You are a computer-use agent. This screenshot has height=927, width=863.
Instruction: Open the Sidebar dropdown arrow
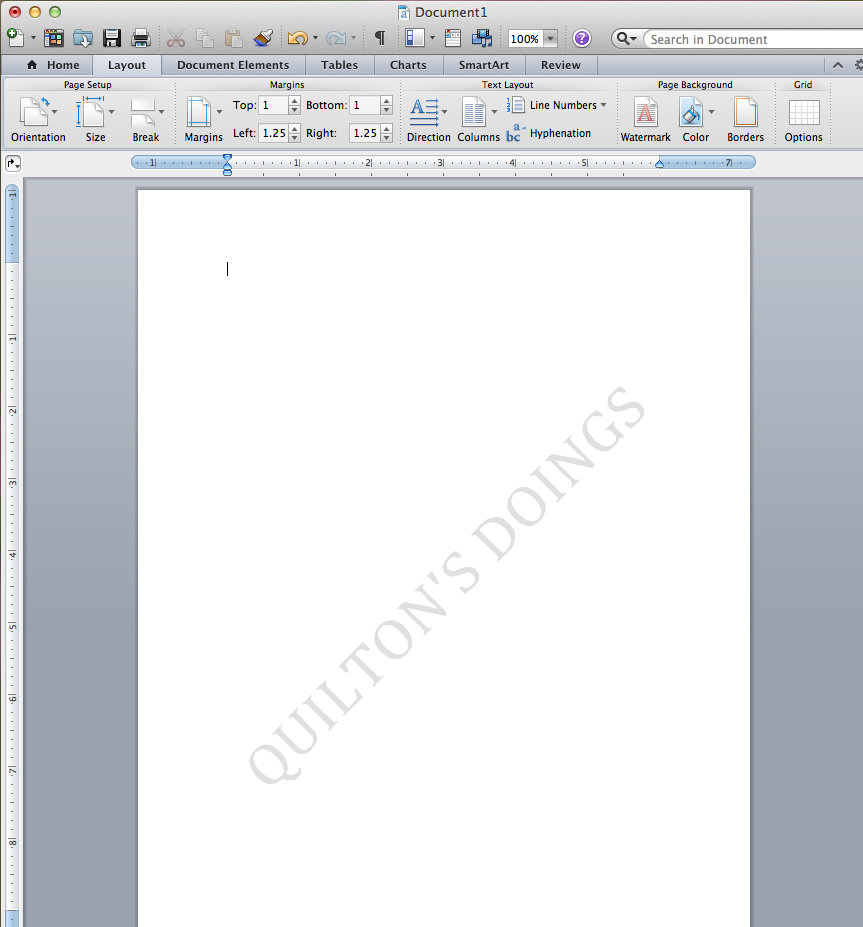pyautogui.click(x=433, y=38)
